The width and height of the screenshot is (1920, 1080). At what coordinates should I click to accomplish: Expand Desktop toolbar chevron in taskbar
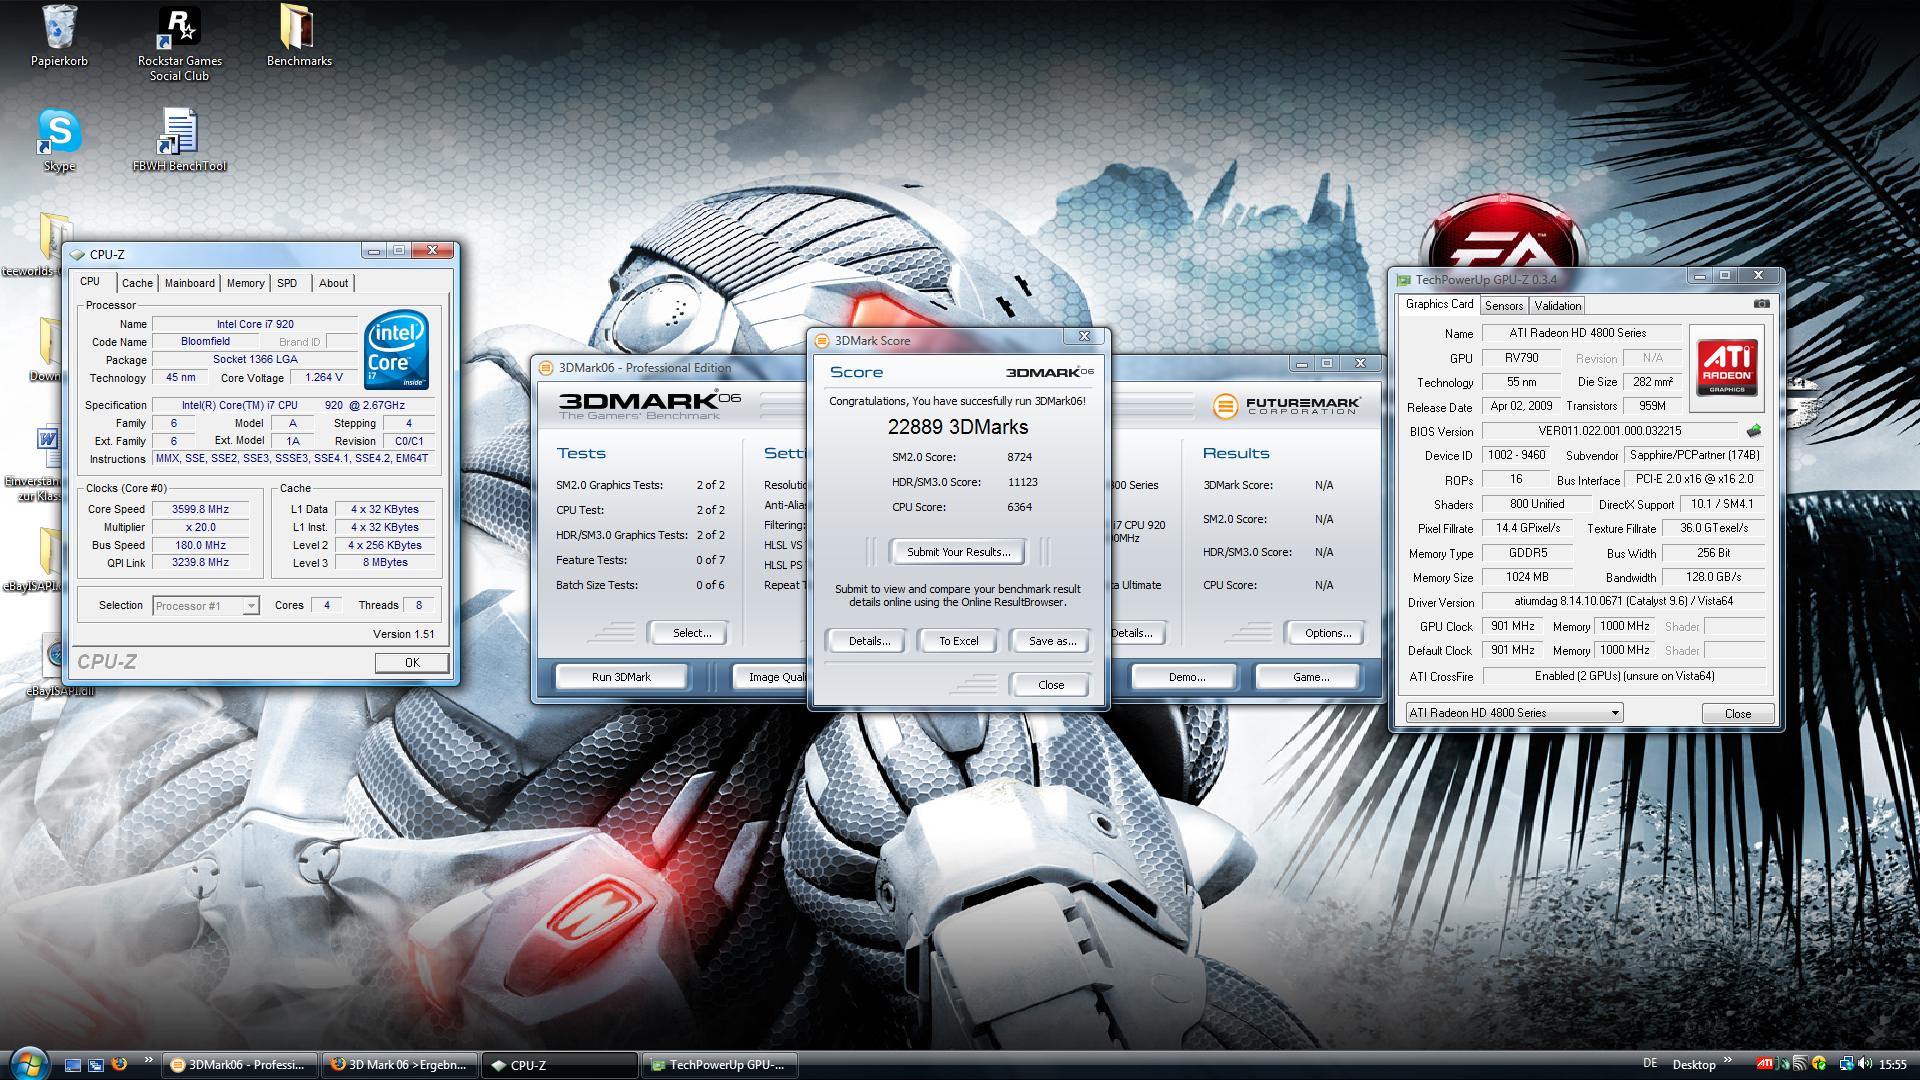(x=1728, y=1060)
